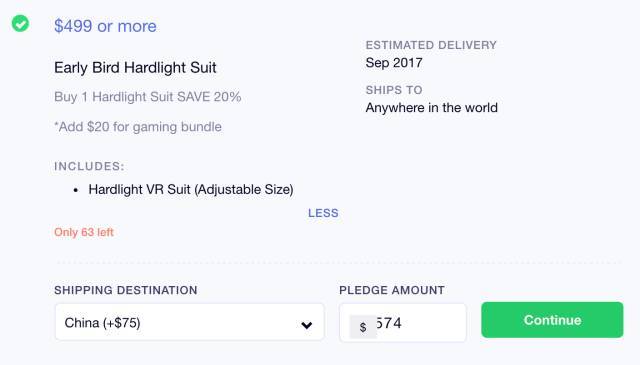
Task: Click into the pledge amount field
Action: coord(402,323)
